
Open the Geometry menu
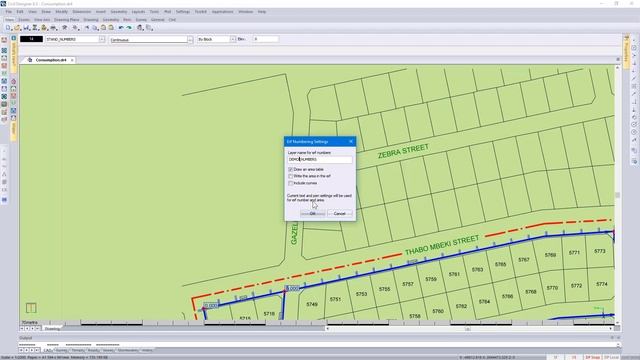119,12
